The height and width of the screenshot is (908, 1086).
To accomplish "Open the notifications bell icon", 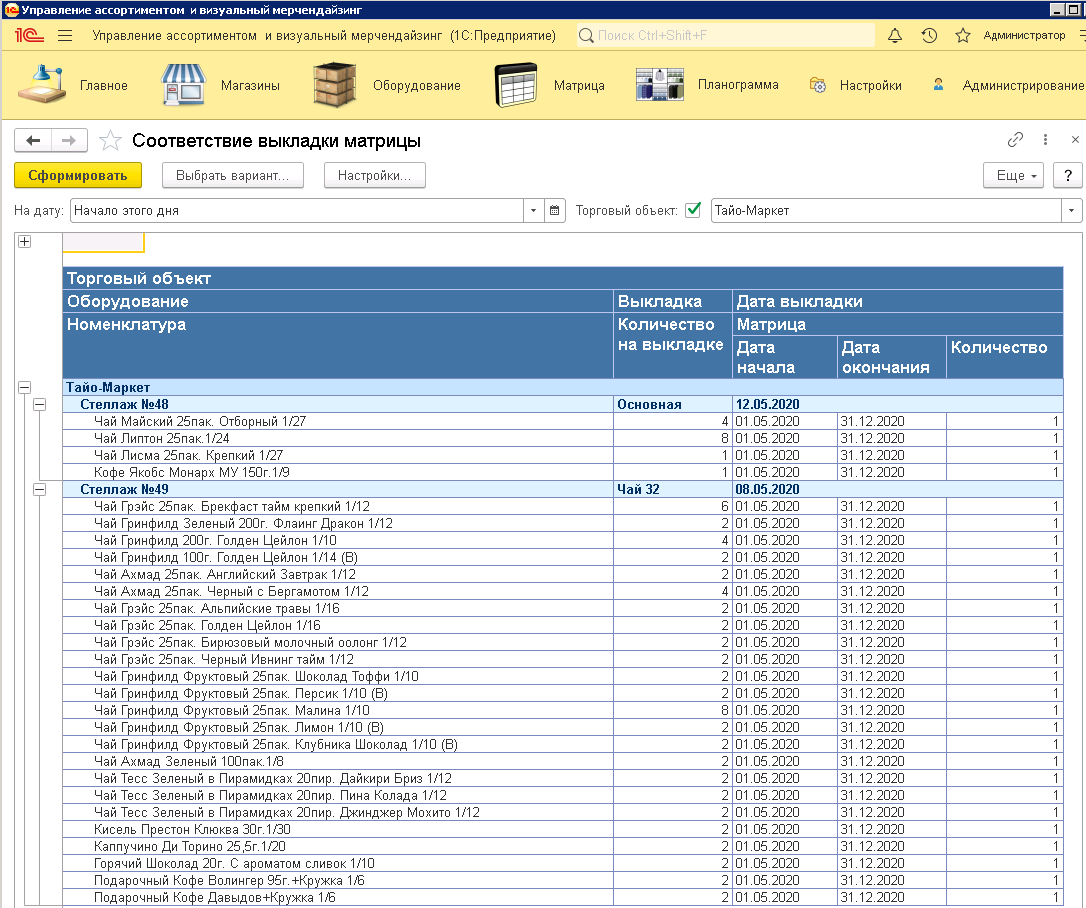I will pos(895,35).
